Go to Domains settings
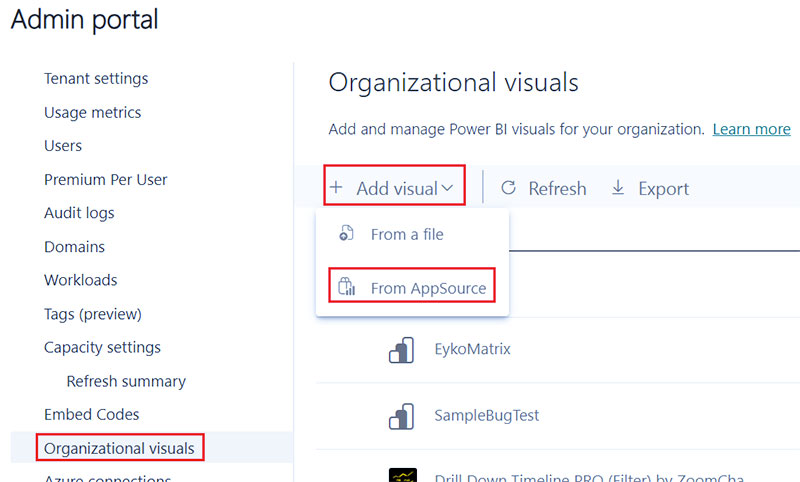Image resolution: width=800 pixels, height=482 pixels. [74, 247]
